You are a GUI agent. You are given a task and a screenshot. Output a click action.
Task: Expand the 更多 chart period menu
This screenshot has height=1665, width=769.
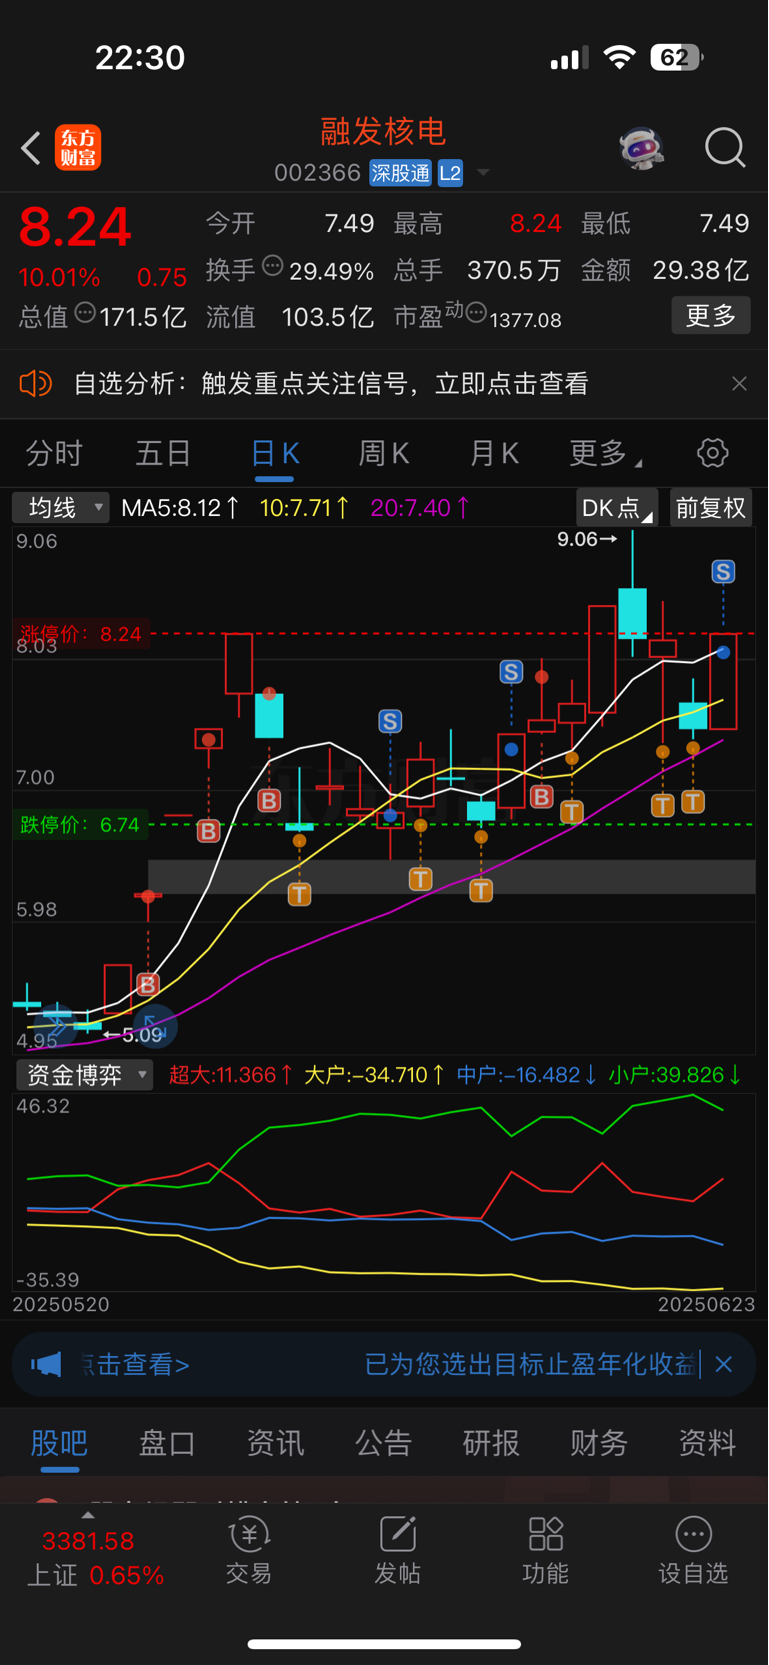[605, 454]
